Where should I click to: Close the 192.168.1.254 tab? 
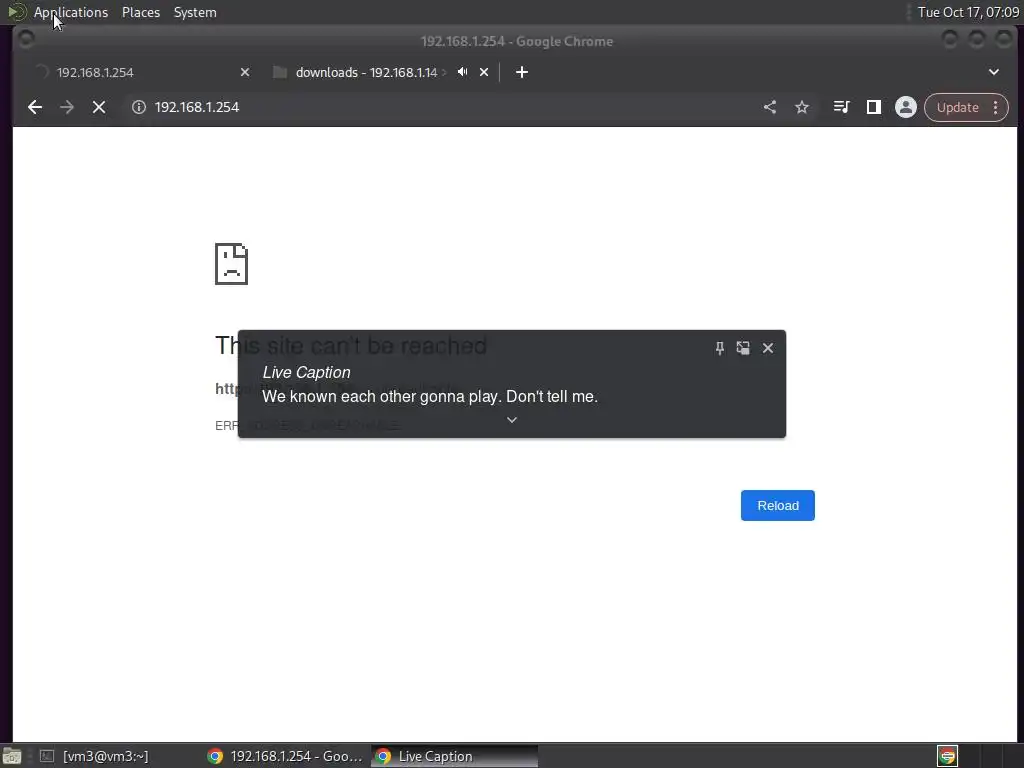[x=245, y=72]
